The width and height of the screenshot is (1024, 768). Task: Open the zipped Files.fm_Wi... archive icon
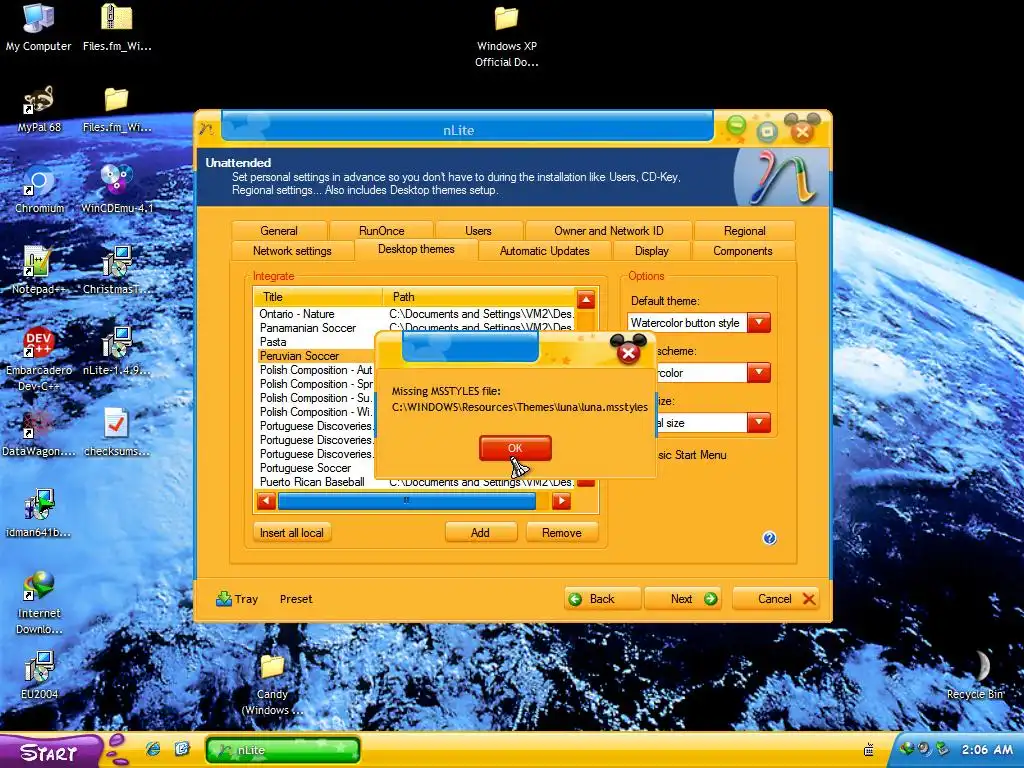(117, 27)
